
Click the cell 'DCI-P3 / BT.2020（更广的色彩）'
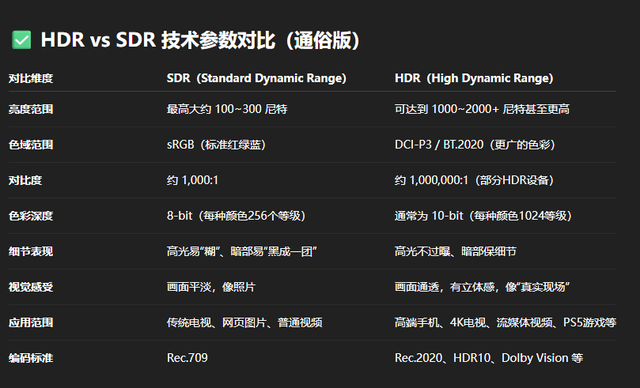point(475,145)
